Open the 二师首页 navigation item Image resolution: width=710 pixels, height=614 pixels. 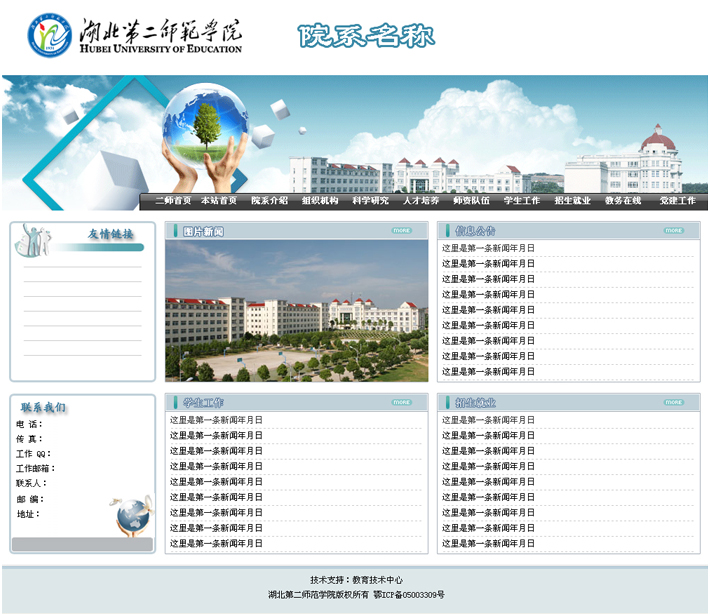(172, 201)
